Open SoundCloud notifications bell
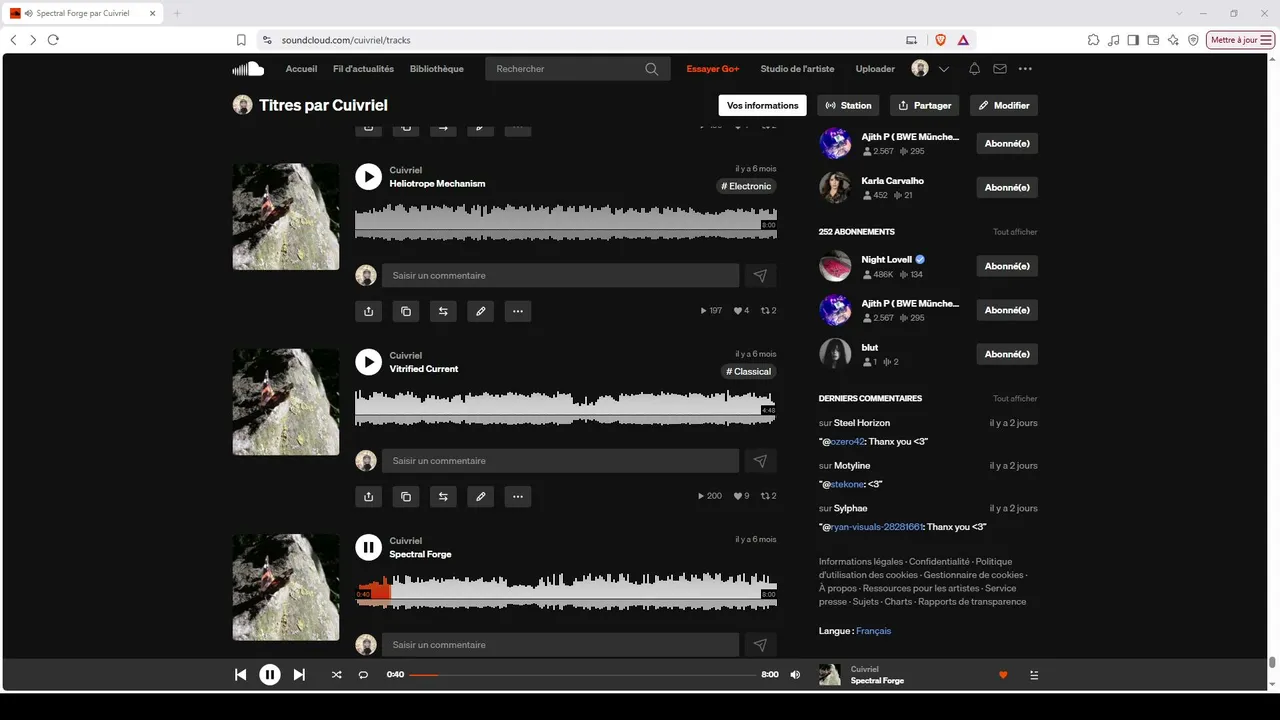This screenshot has width=1280, height=720. click(974, 69)
